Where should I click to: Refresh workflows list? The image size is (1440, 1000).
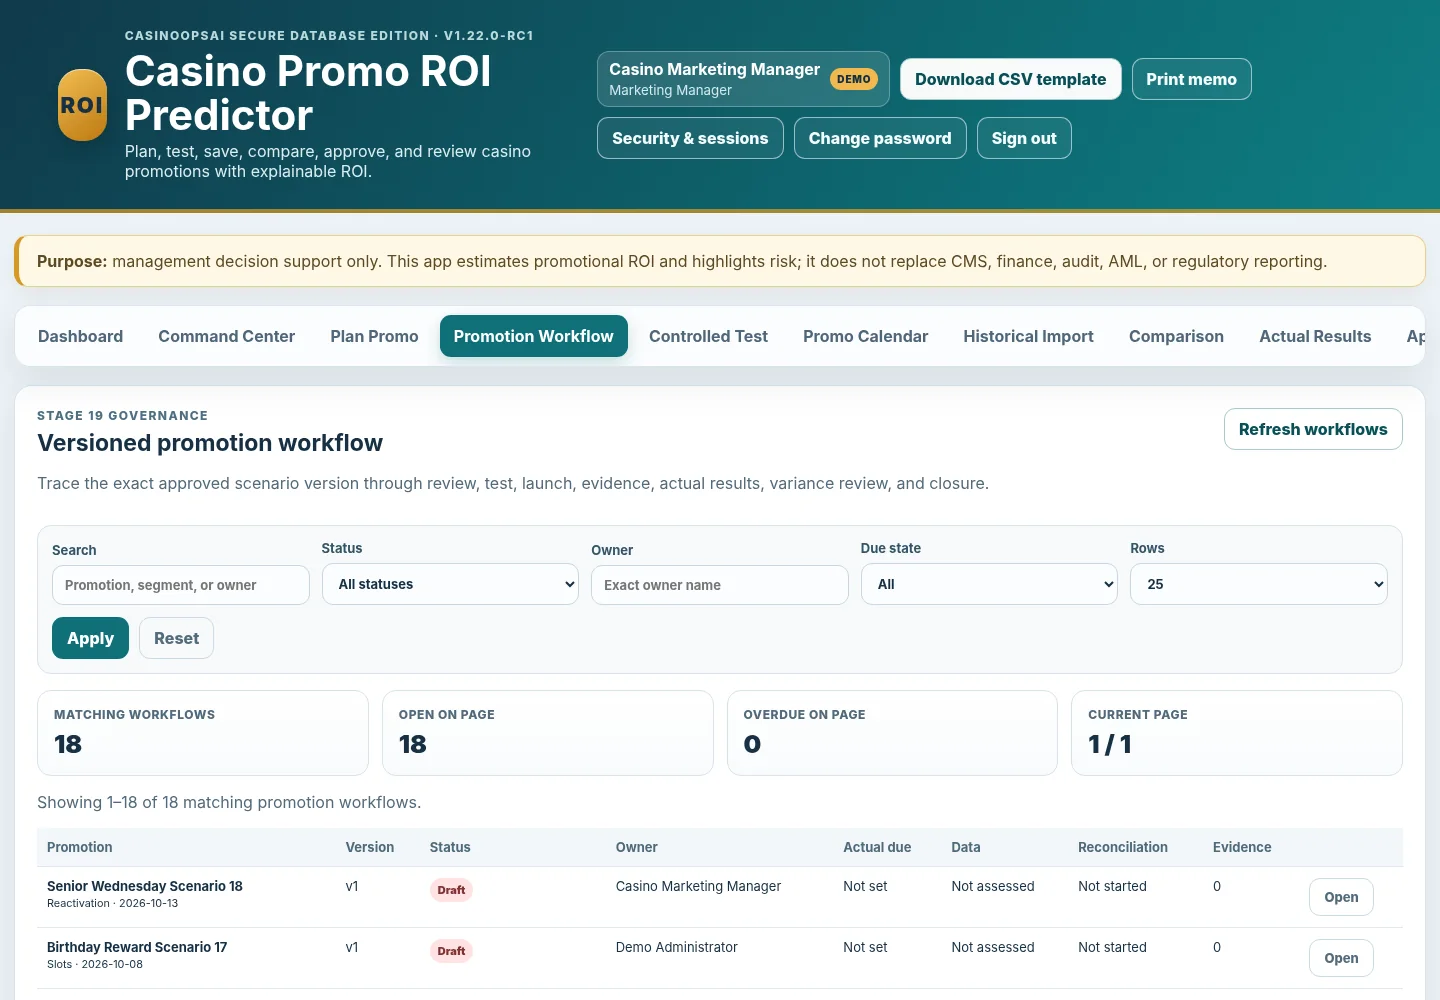[x=1313, y=429]
